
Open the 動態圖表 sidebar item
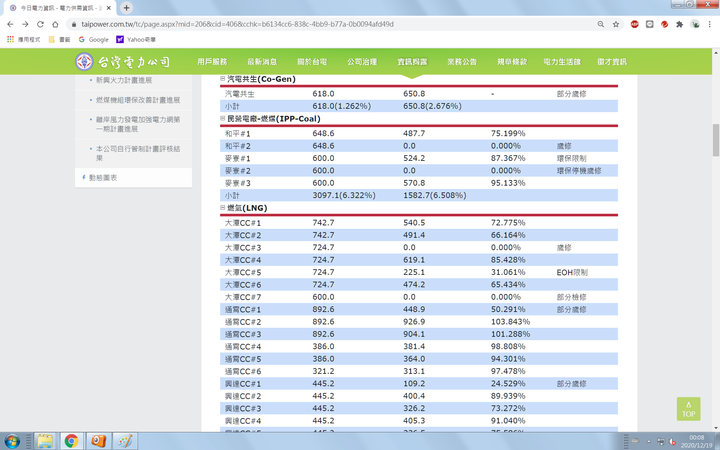coord(103,178)
